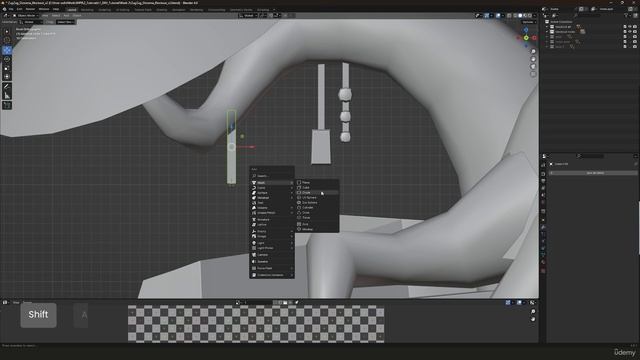
Task: Select the Add Cube tool in the toolbar
Action: coord(7,105)
